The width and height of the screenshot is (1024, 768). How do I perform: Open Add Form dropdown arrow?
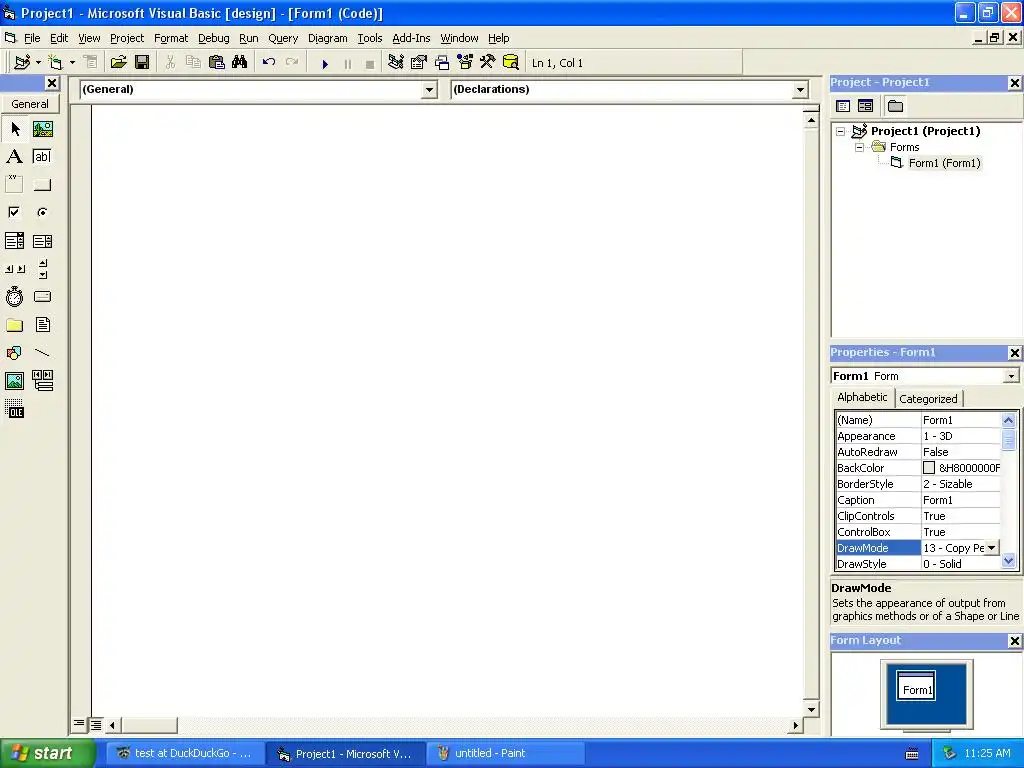tap(72, 63)
